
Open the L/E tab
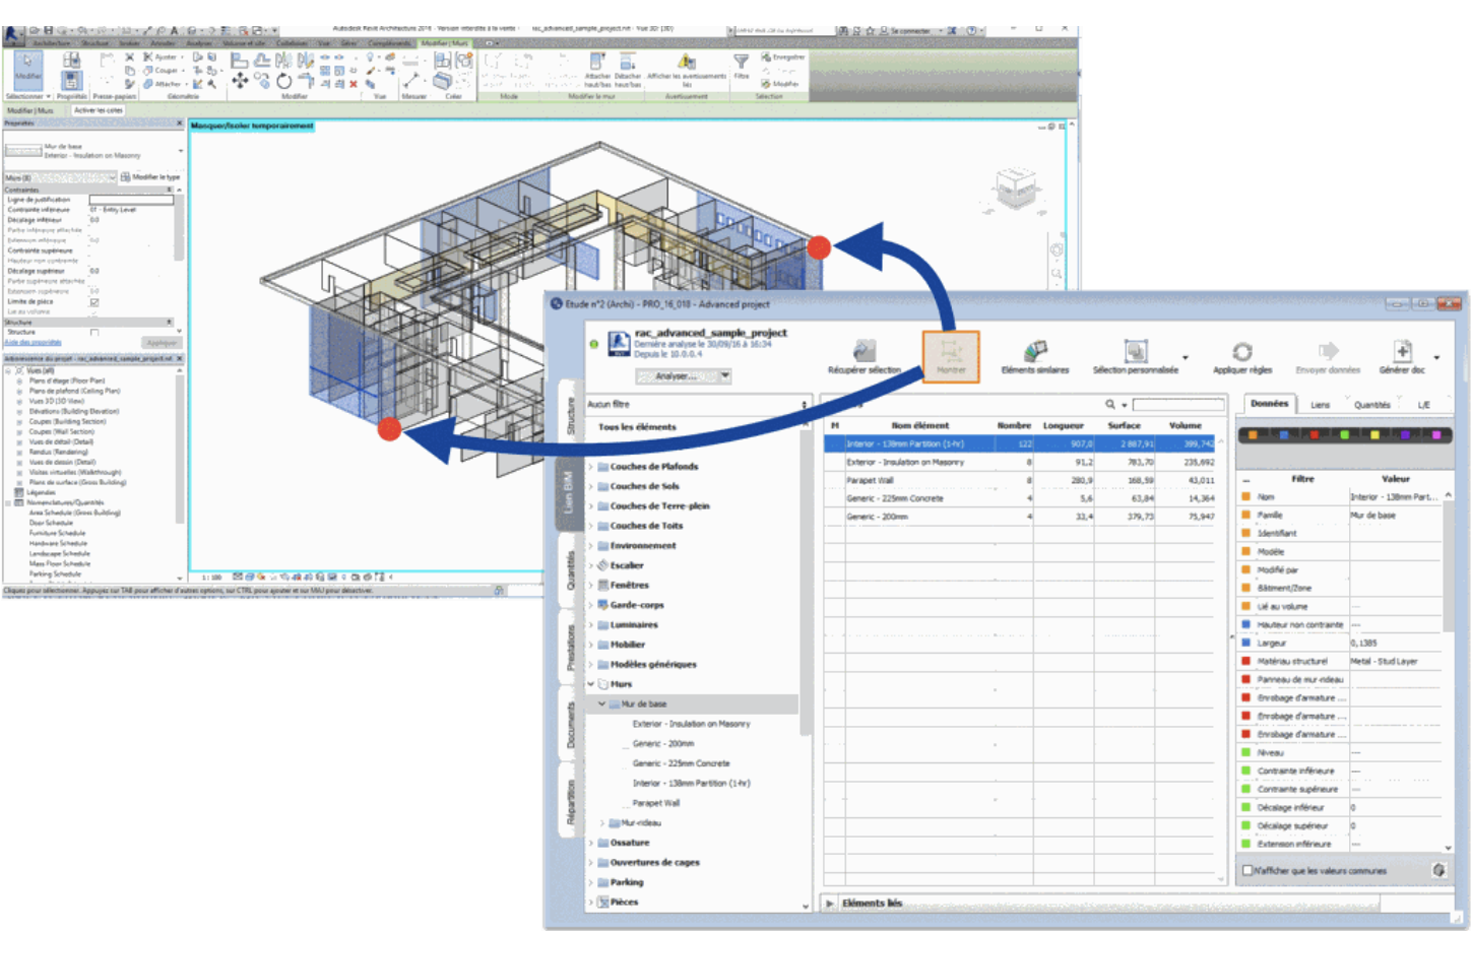click(x=1424, y=405)
